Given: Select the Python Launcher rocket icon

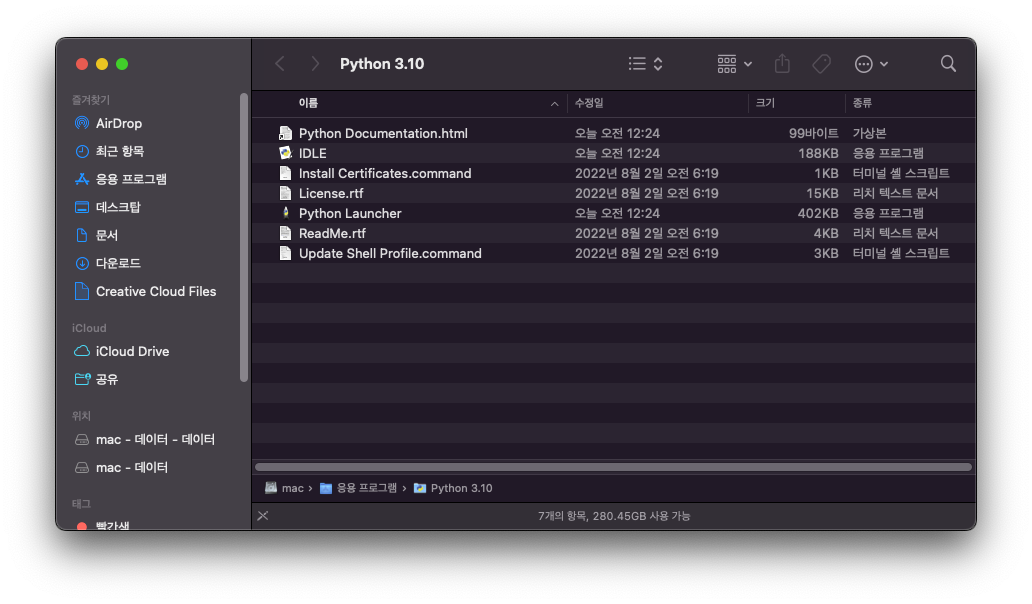Looking at the screenshot, I should point(285,213).
